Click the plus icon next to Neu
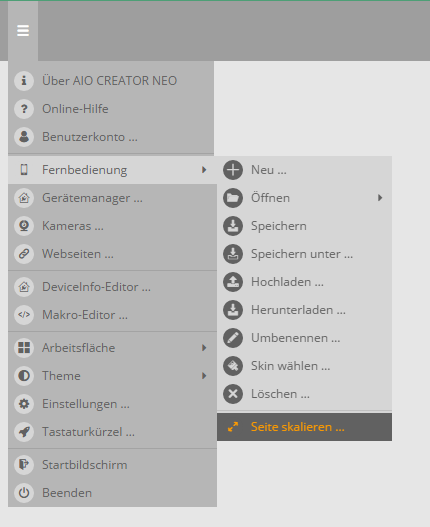Image resolution: width=430 pixels, height=527 pixels. [233, 170]
